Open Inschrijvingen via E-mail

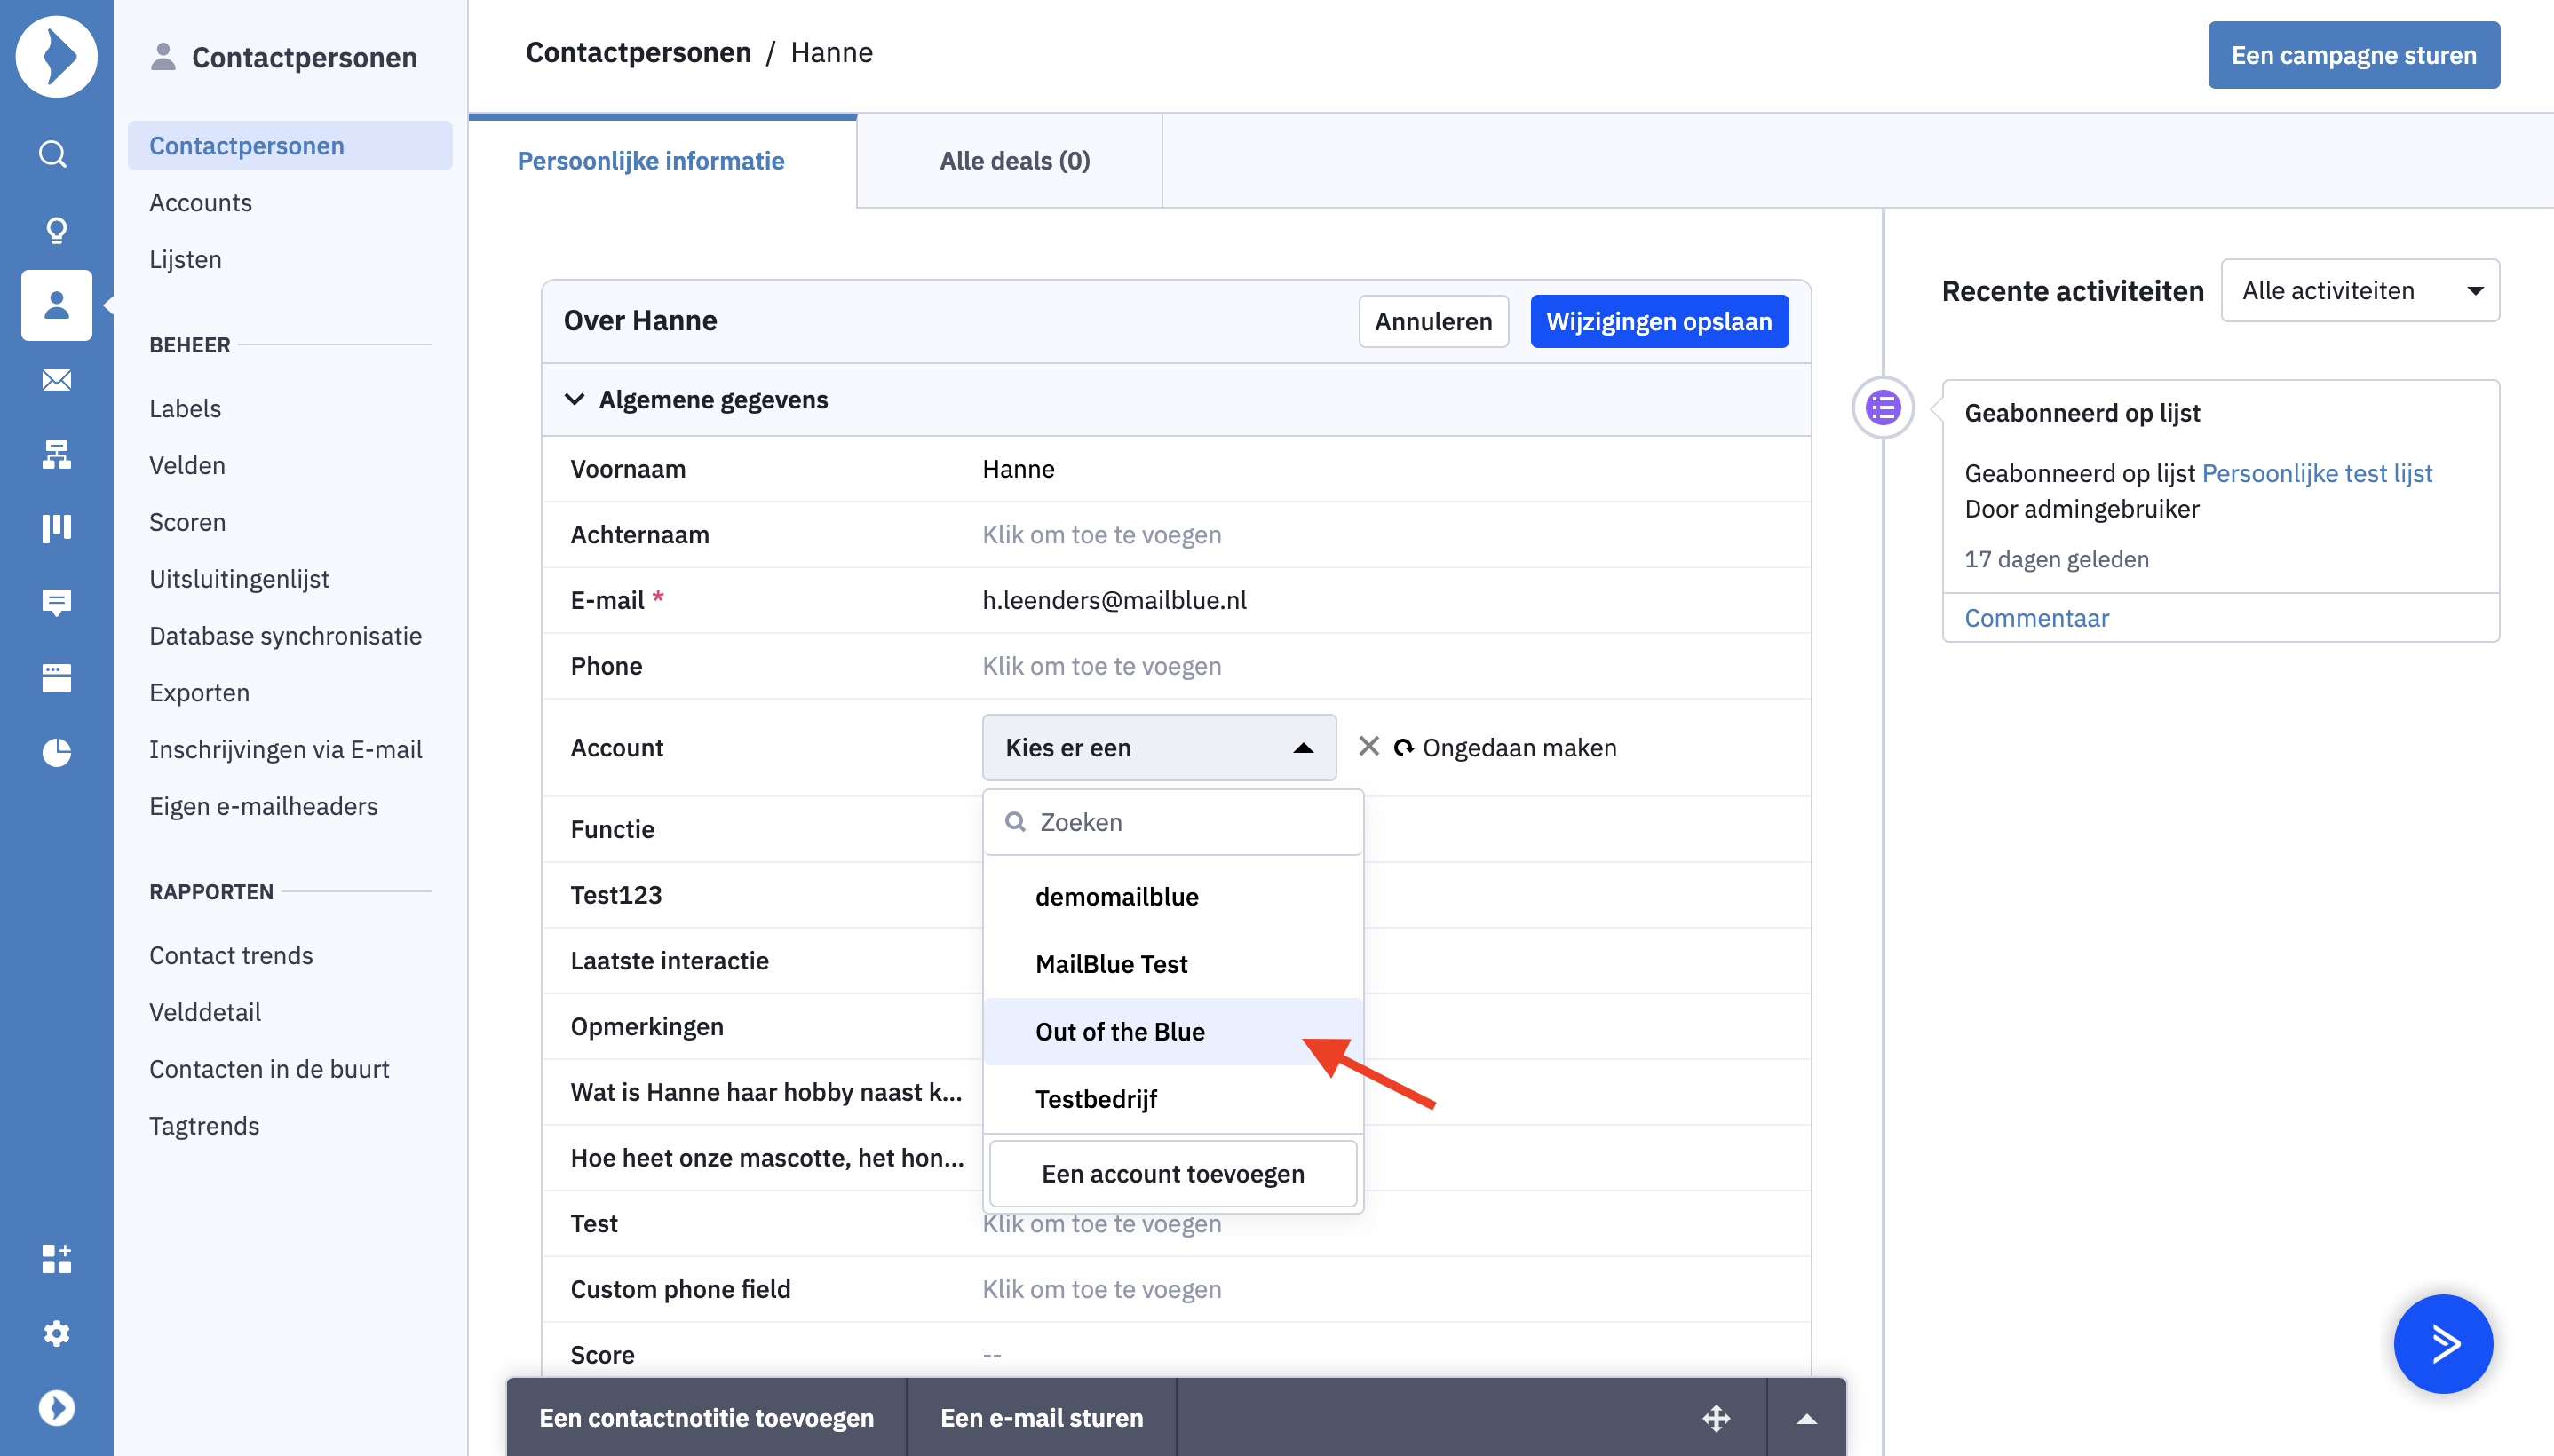(285, 750)
